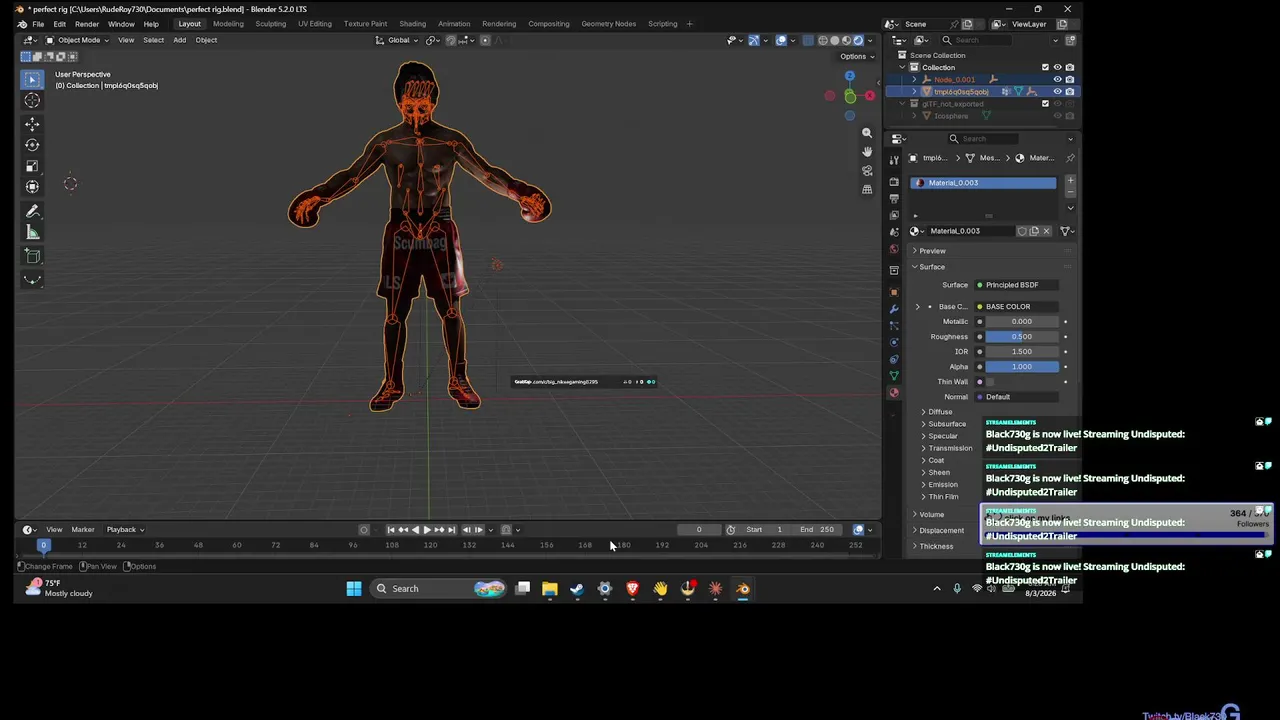Select the Annotate tool
The image size is (1280, 720).
pyautogui.click(x=32, y=211)
